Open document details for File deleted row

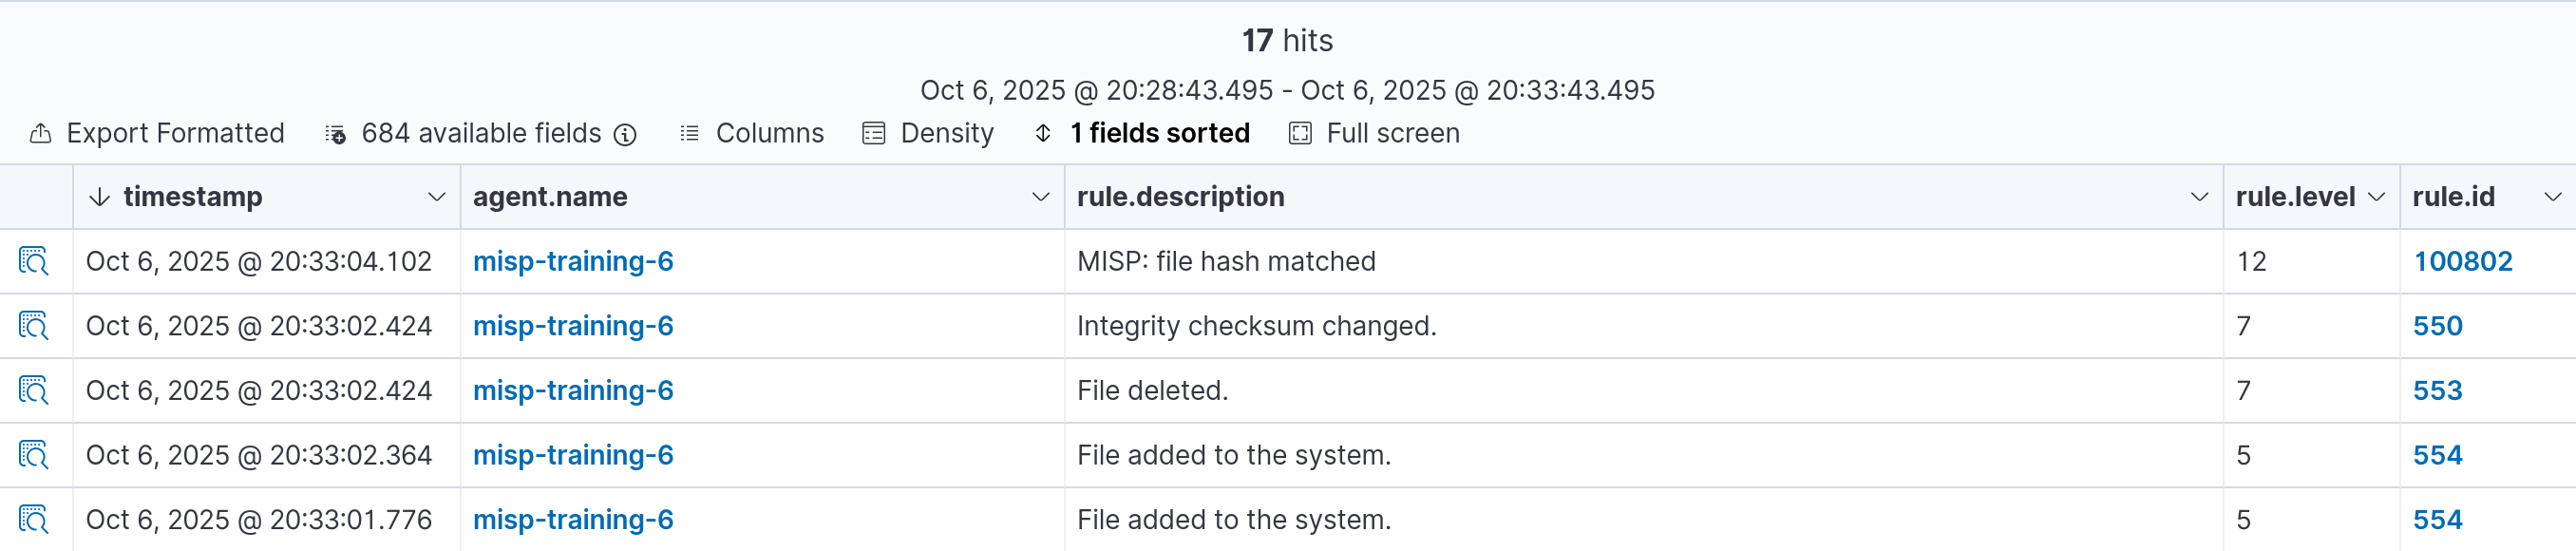click(33, 390)
